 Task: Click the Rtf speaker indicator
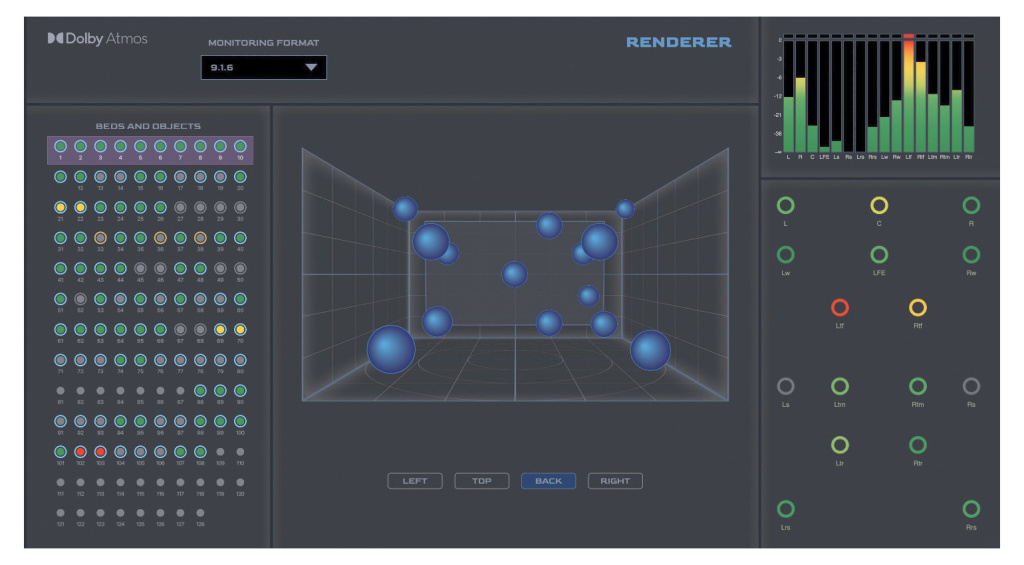coord(918,308)
